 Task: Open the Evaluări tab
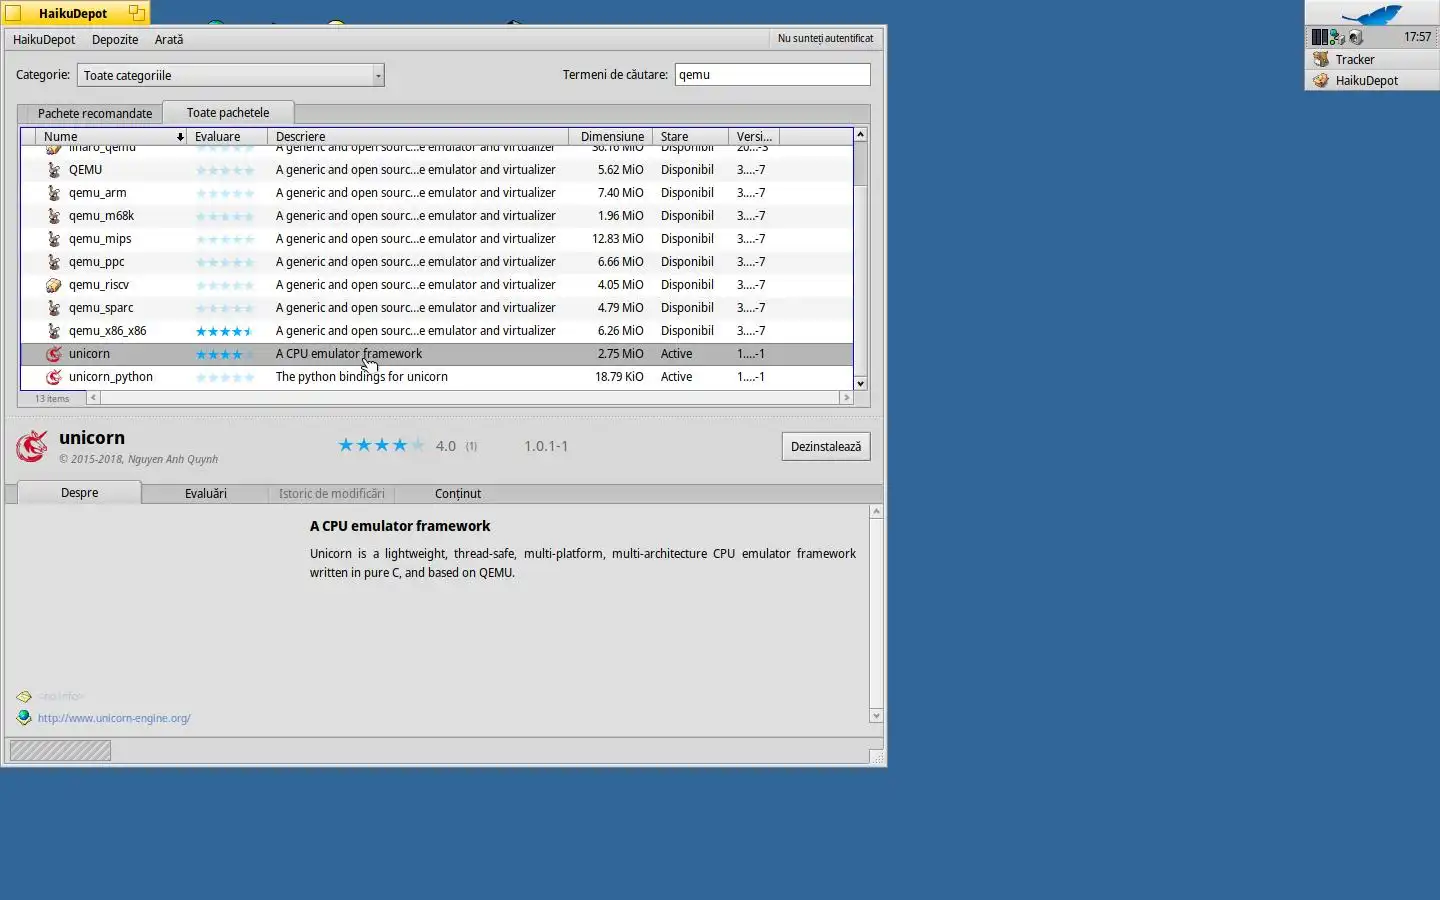pyautogui.click(x=205, y=493)
